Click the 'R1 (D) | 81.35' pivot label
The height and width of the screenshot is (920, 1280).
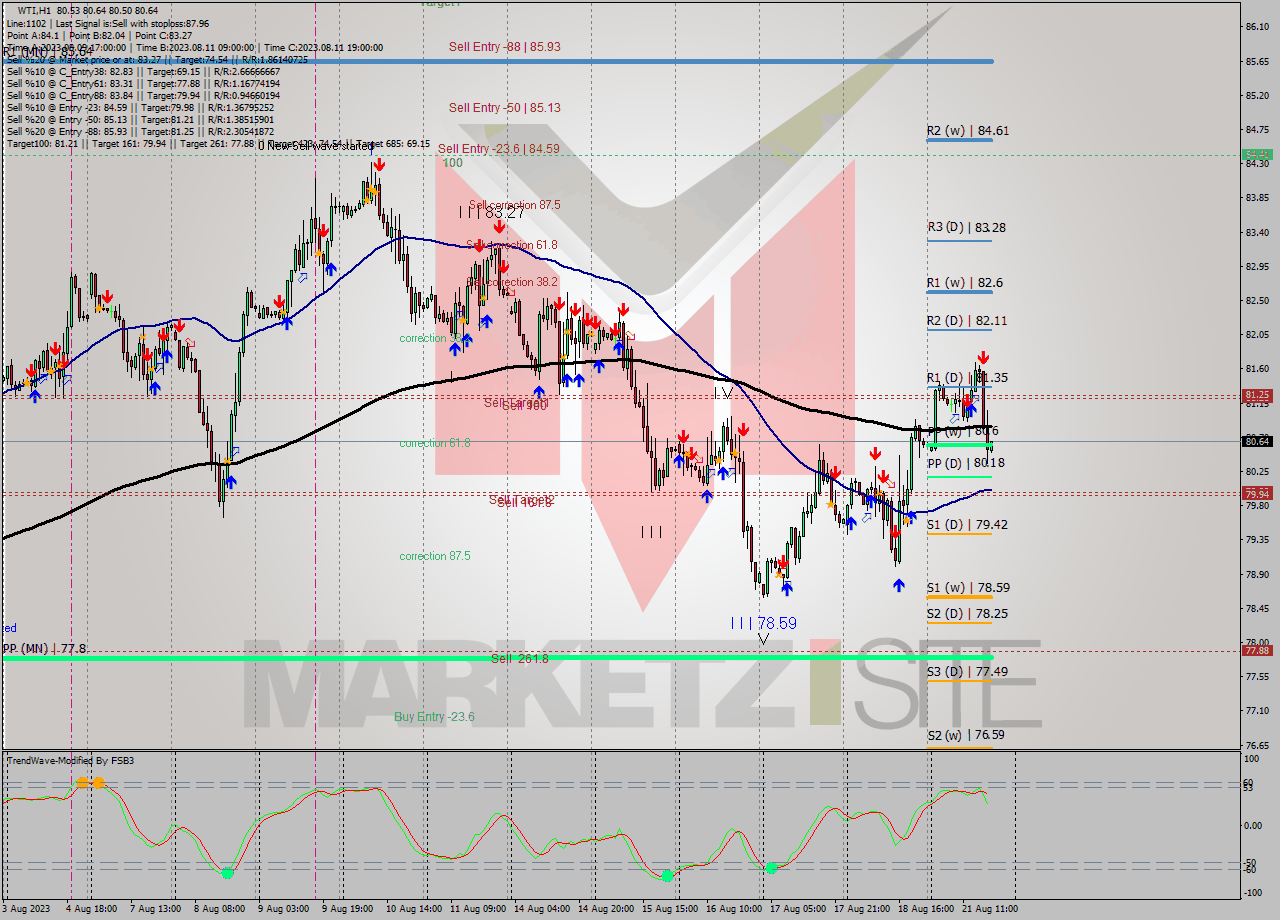click(966, 378)
